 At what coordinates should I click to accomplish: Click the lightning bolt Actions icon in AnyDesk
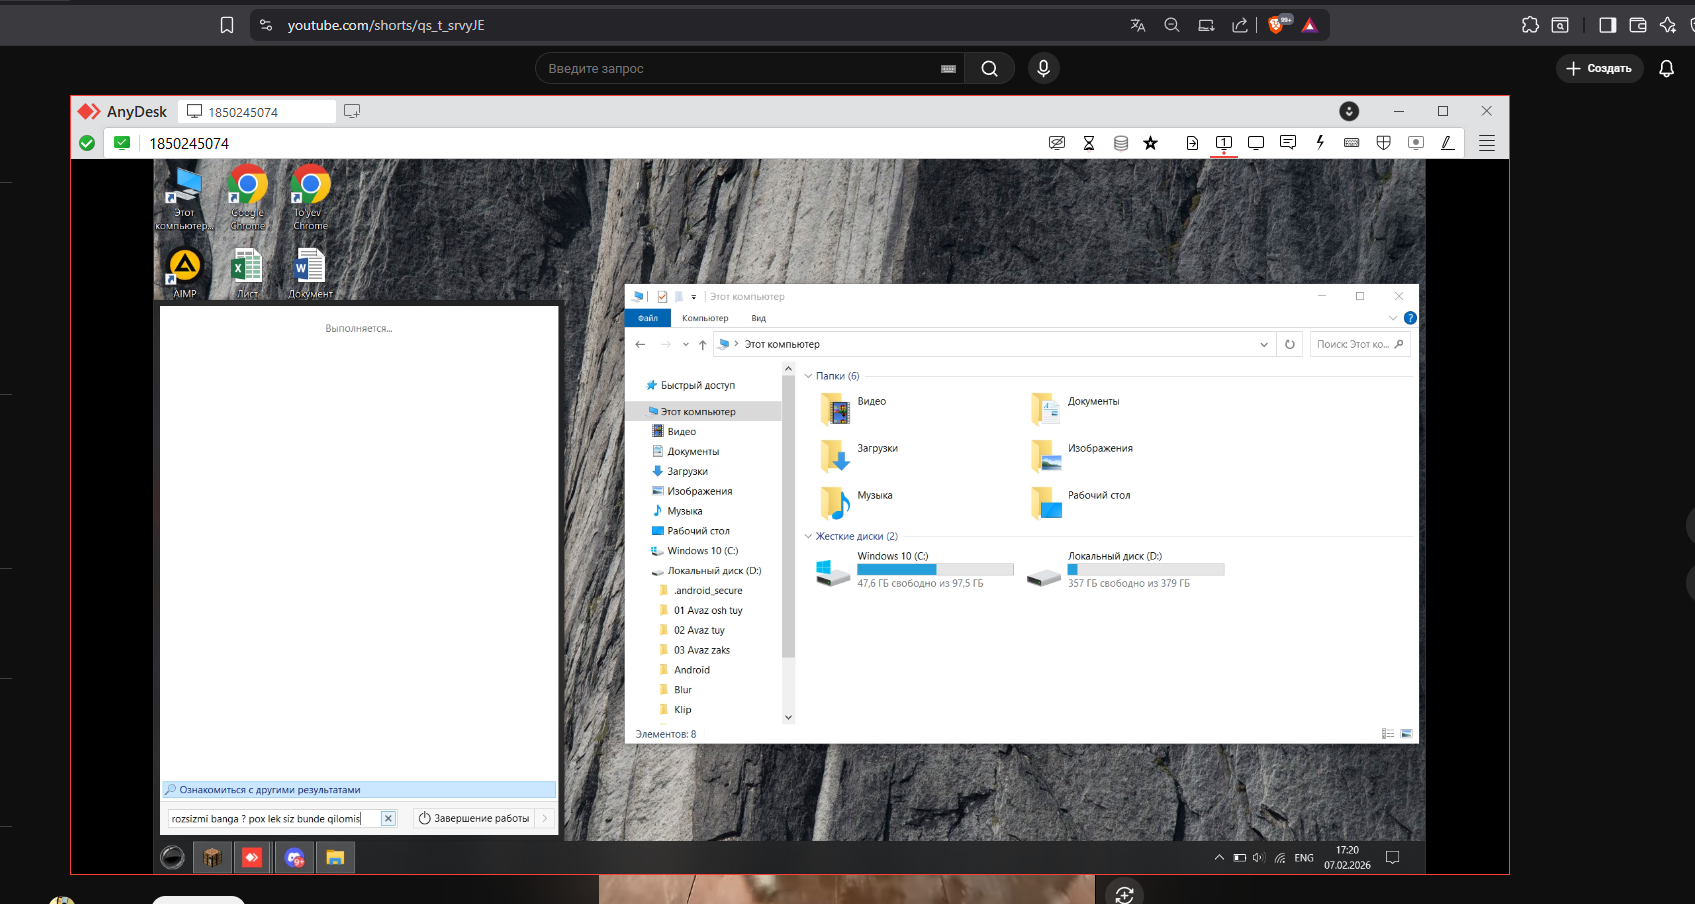tap(1320, 143)
